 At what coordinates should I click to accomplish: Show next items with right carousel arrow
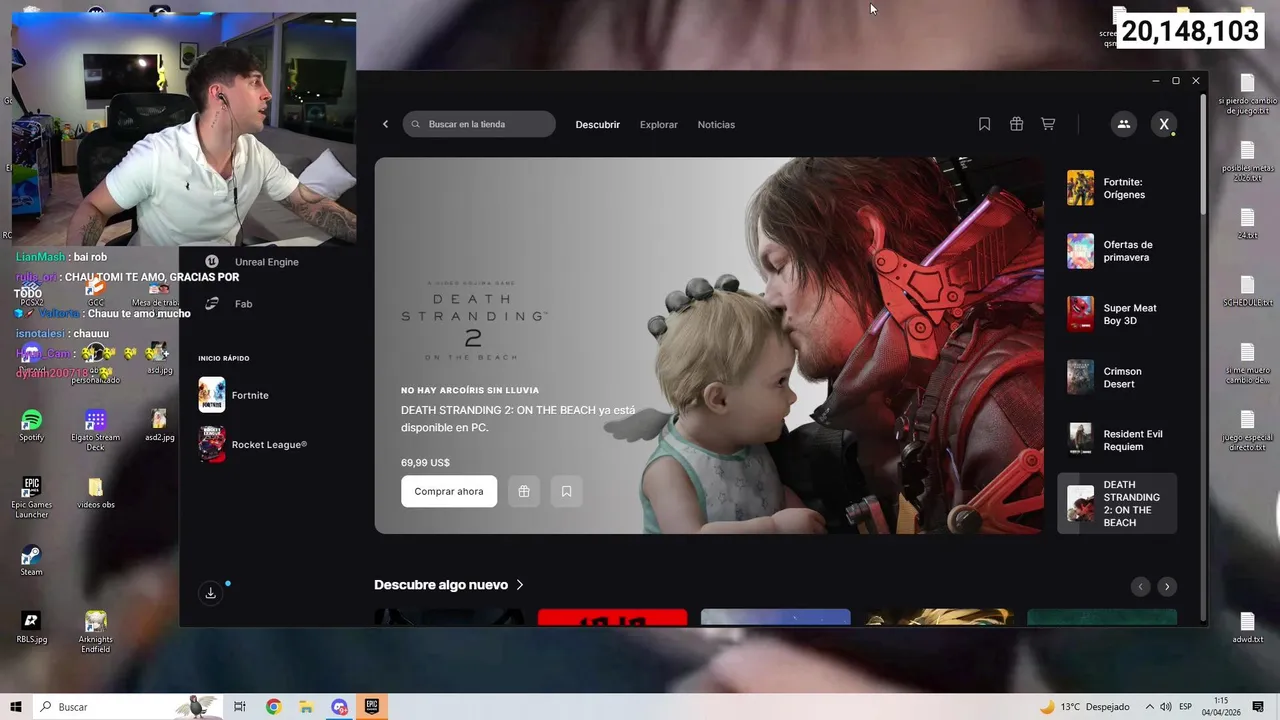(x=1167, y=587)
